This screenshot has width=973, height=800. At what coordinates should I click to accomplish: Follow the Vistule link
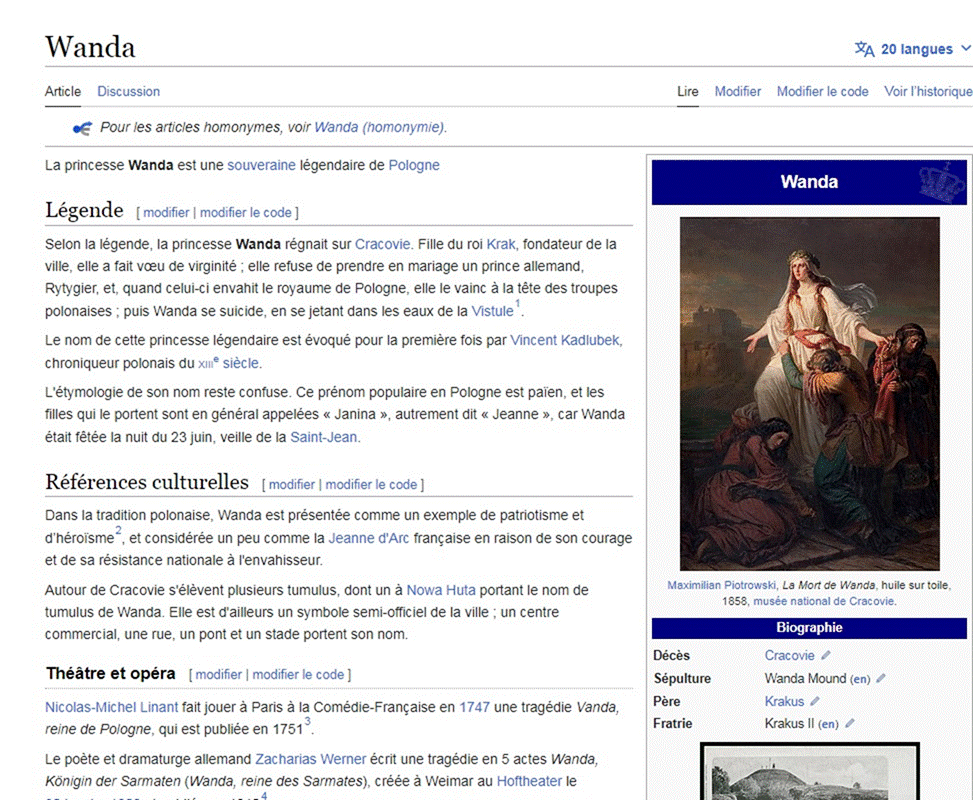pos(492,311)
